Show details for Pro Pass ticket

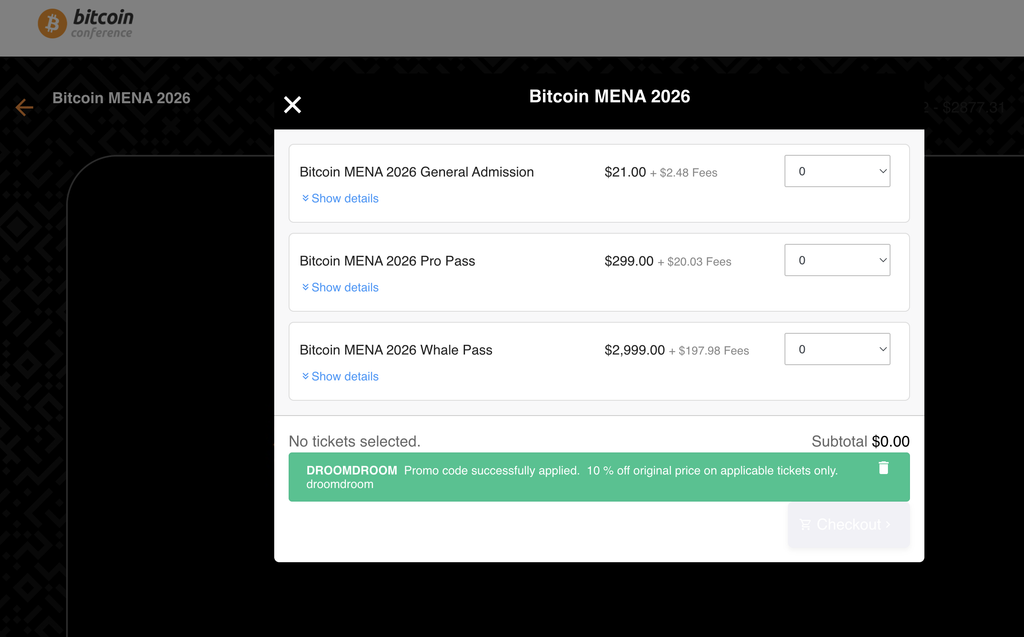click(x=340, y=287)
